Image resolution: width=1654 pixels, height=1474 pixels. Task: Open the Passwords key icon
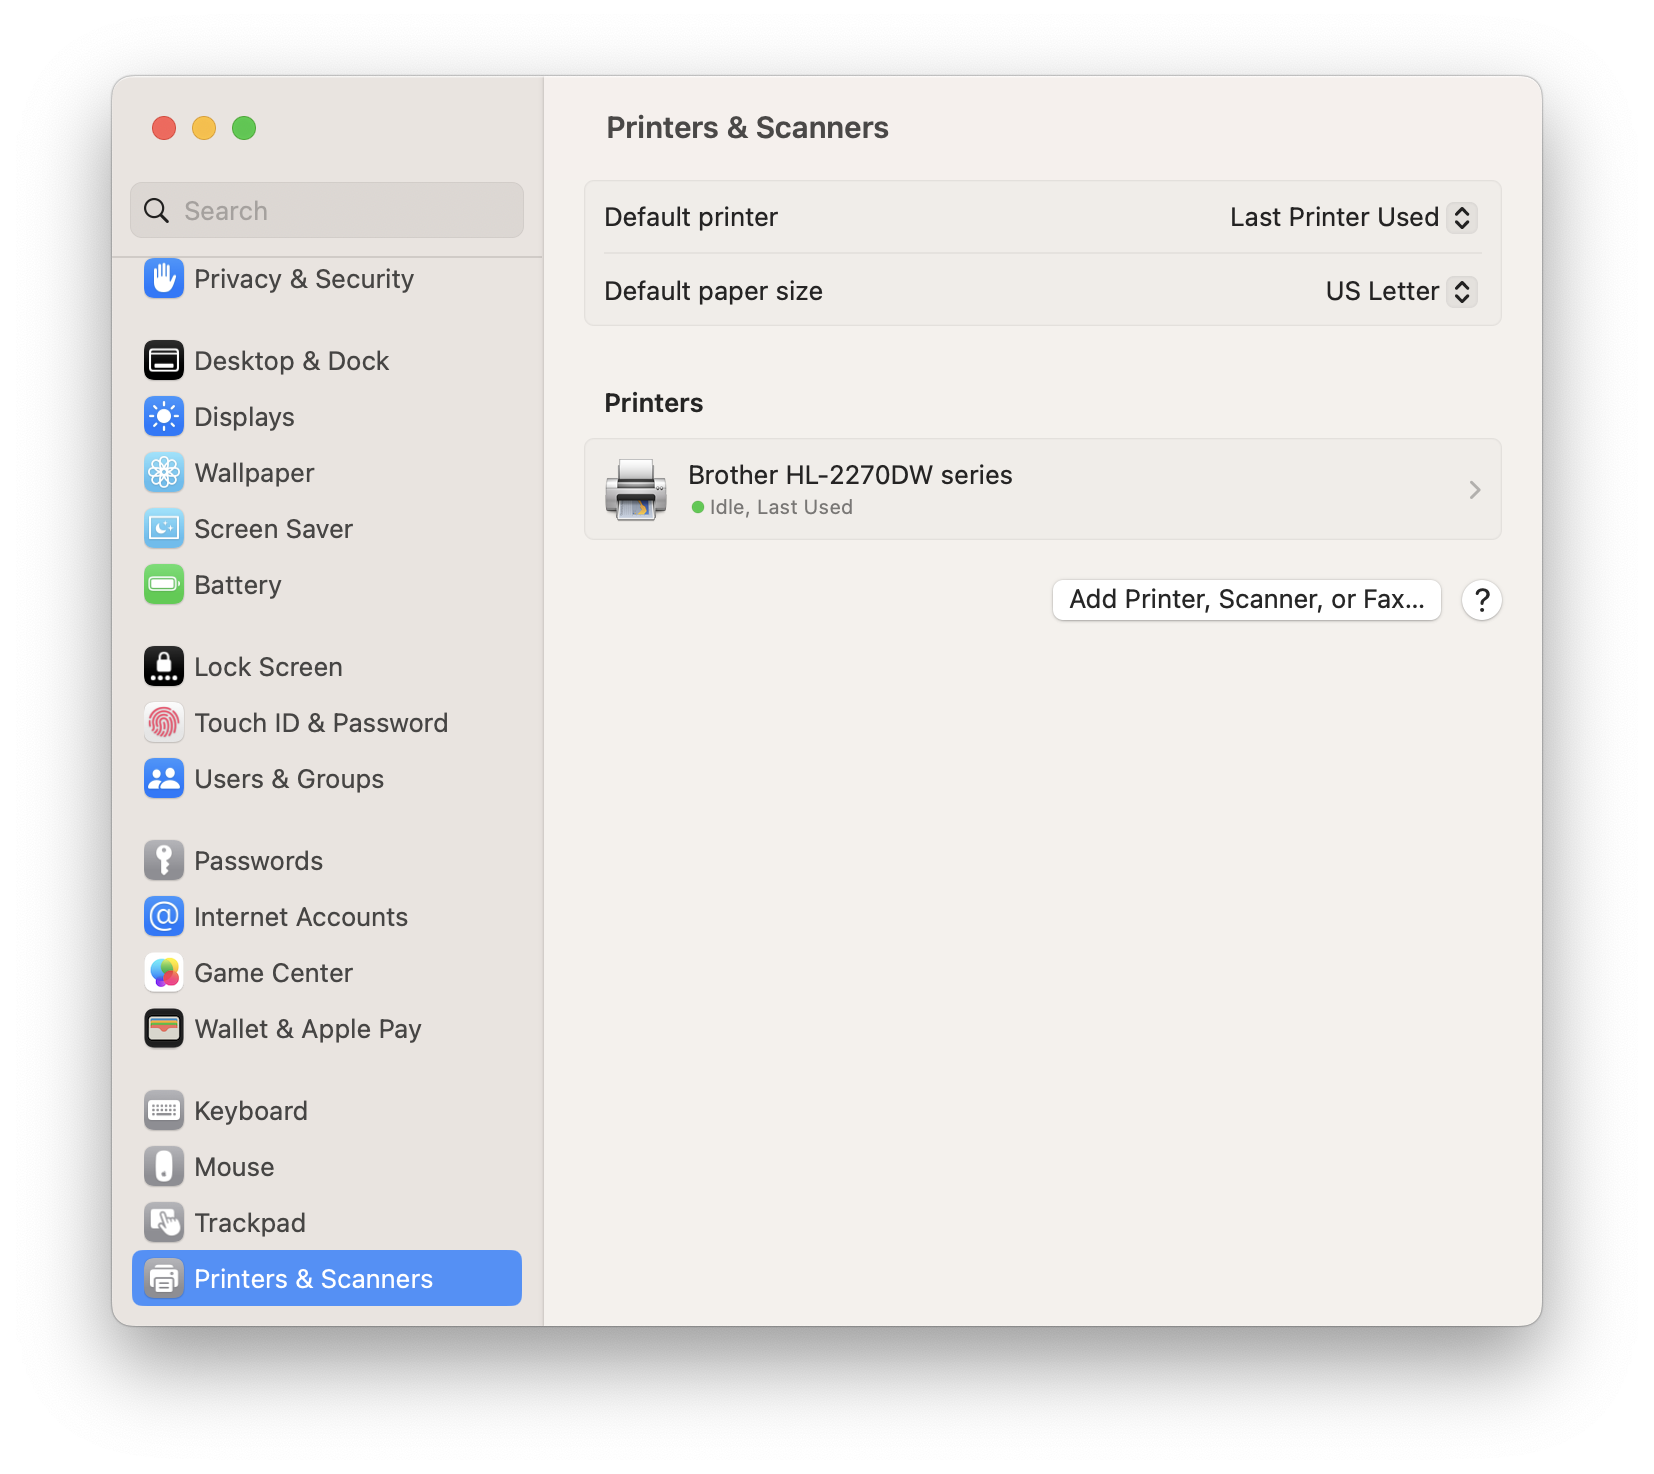pos(164,861)
